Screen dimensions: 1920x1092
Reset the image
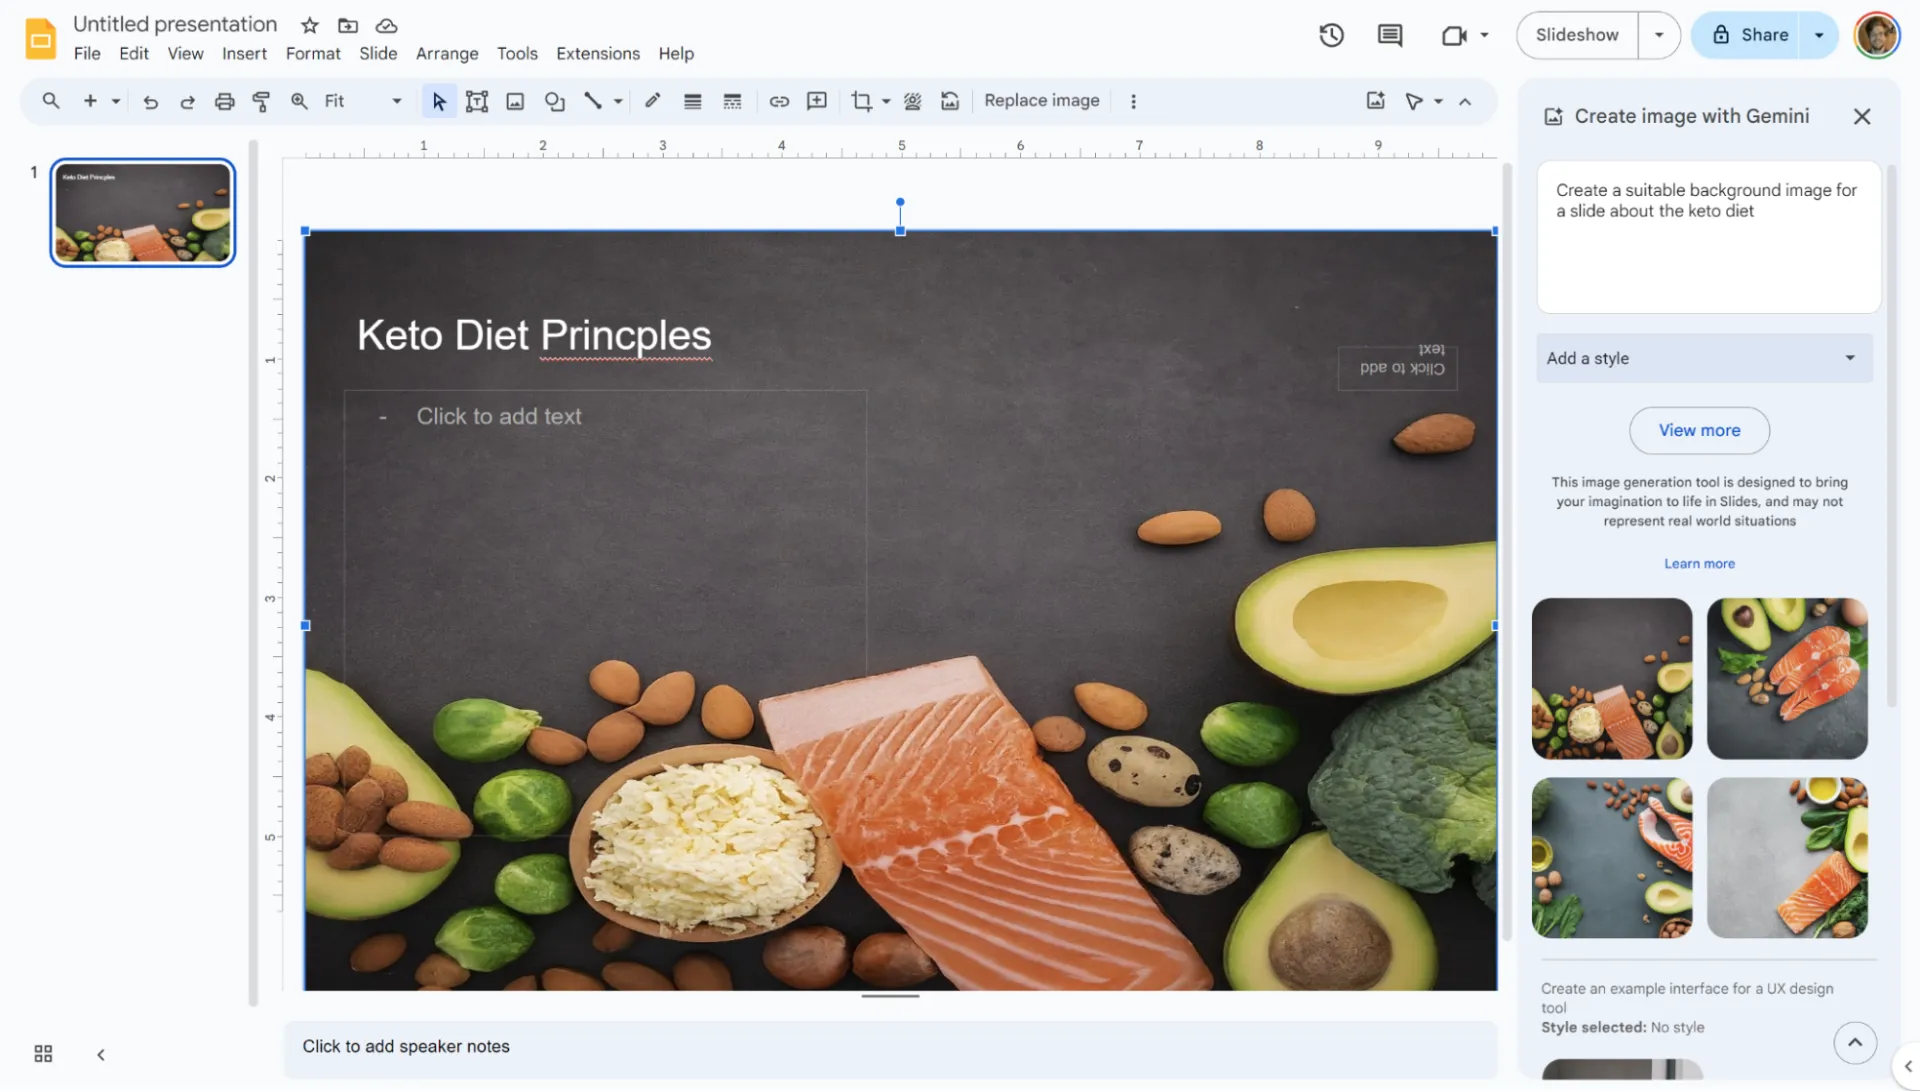(x=950, y=101)
